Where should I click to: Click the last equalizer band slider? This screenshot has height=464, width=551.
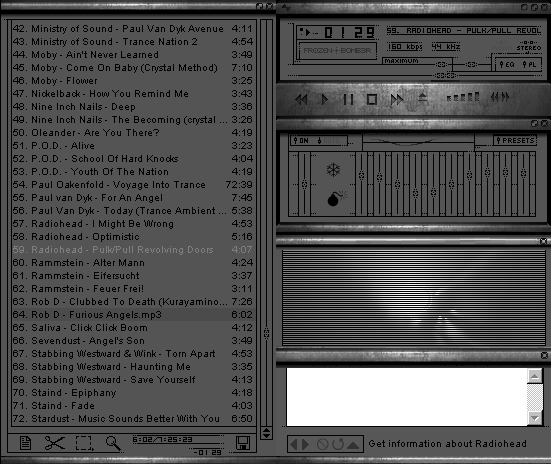point(524,173)
